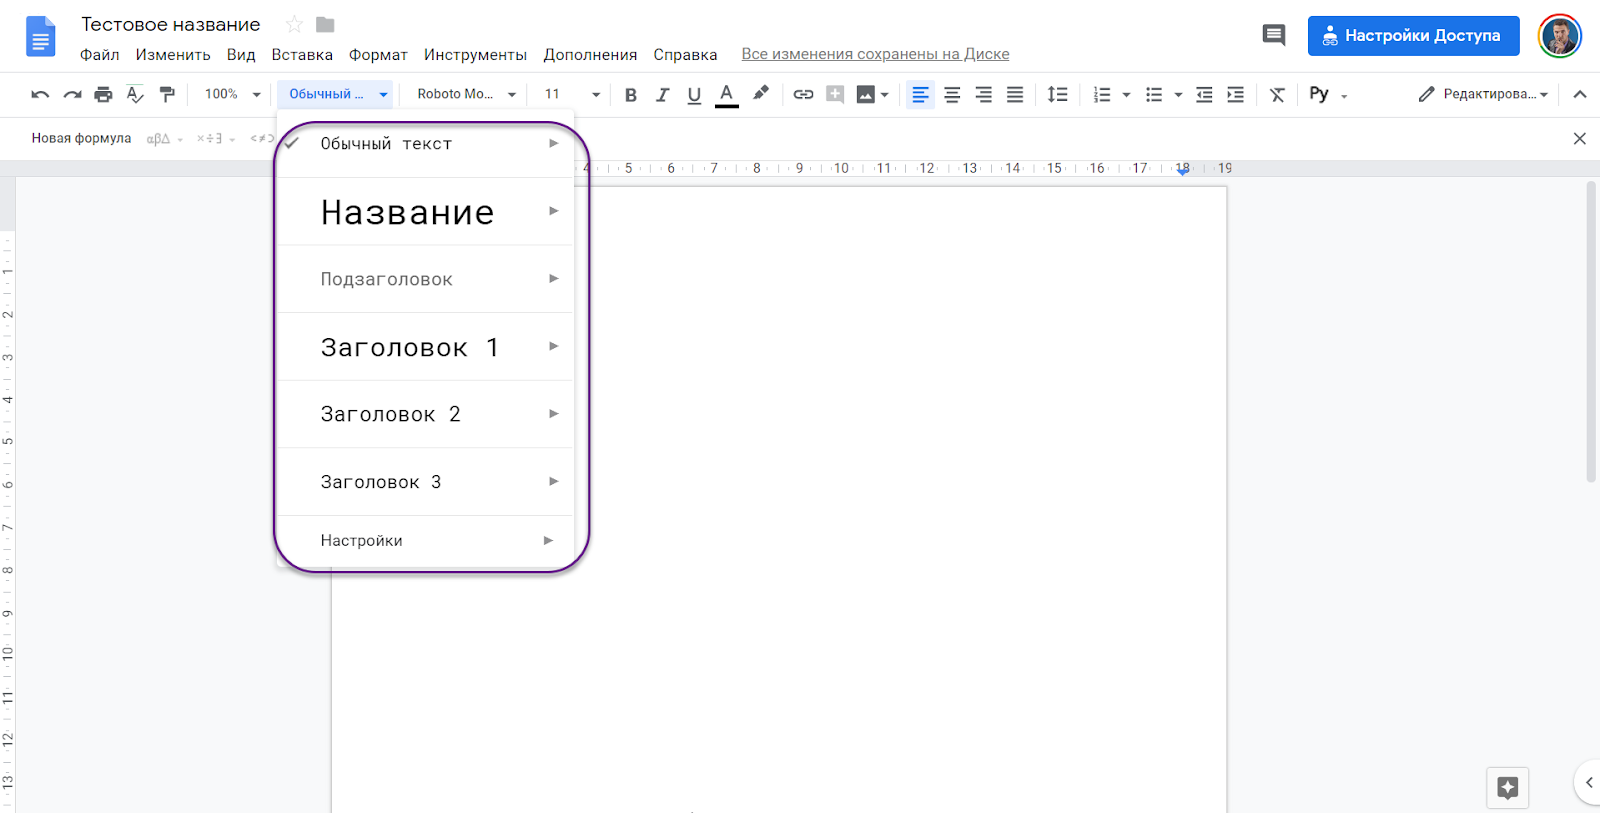This screenshot has height=813, width=1600.
Task: Toggle Bold formatting
Action: pyautogui.click(x=630, y=95)
